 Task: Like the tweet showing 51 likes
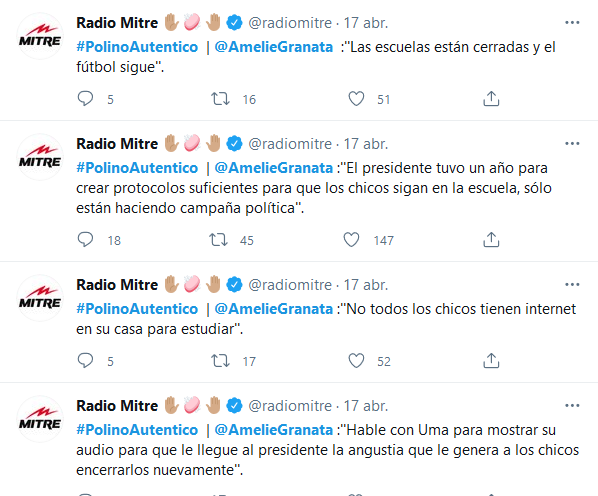[x=356, y=99]
